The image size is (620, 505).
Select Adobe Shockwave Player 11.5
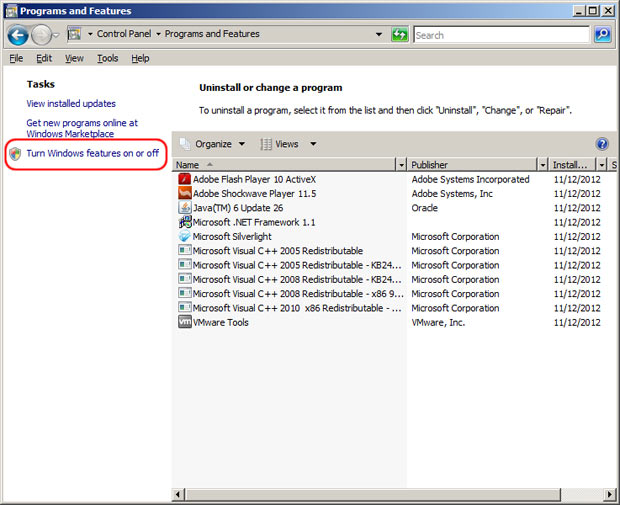[255, 193]
